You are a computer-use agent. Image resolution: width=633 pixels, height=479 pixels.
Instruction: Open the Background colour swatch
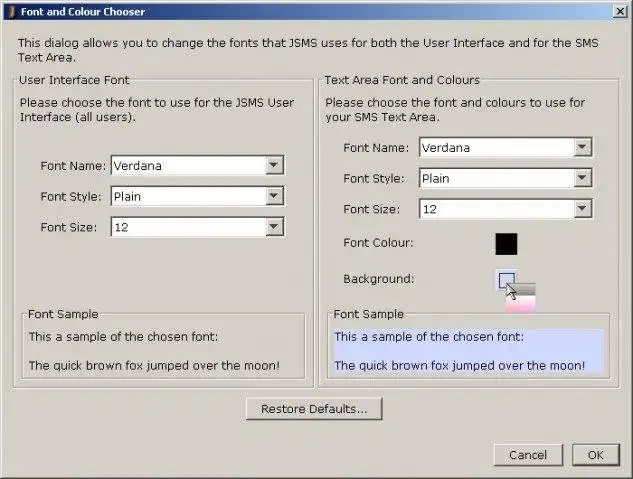click(506, 279)
